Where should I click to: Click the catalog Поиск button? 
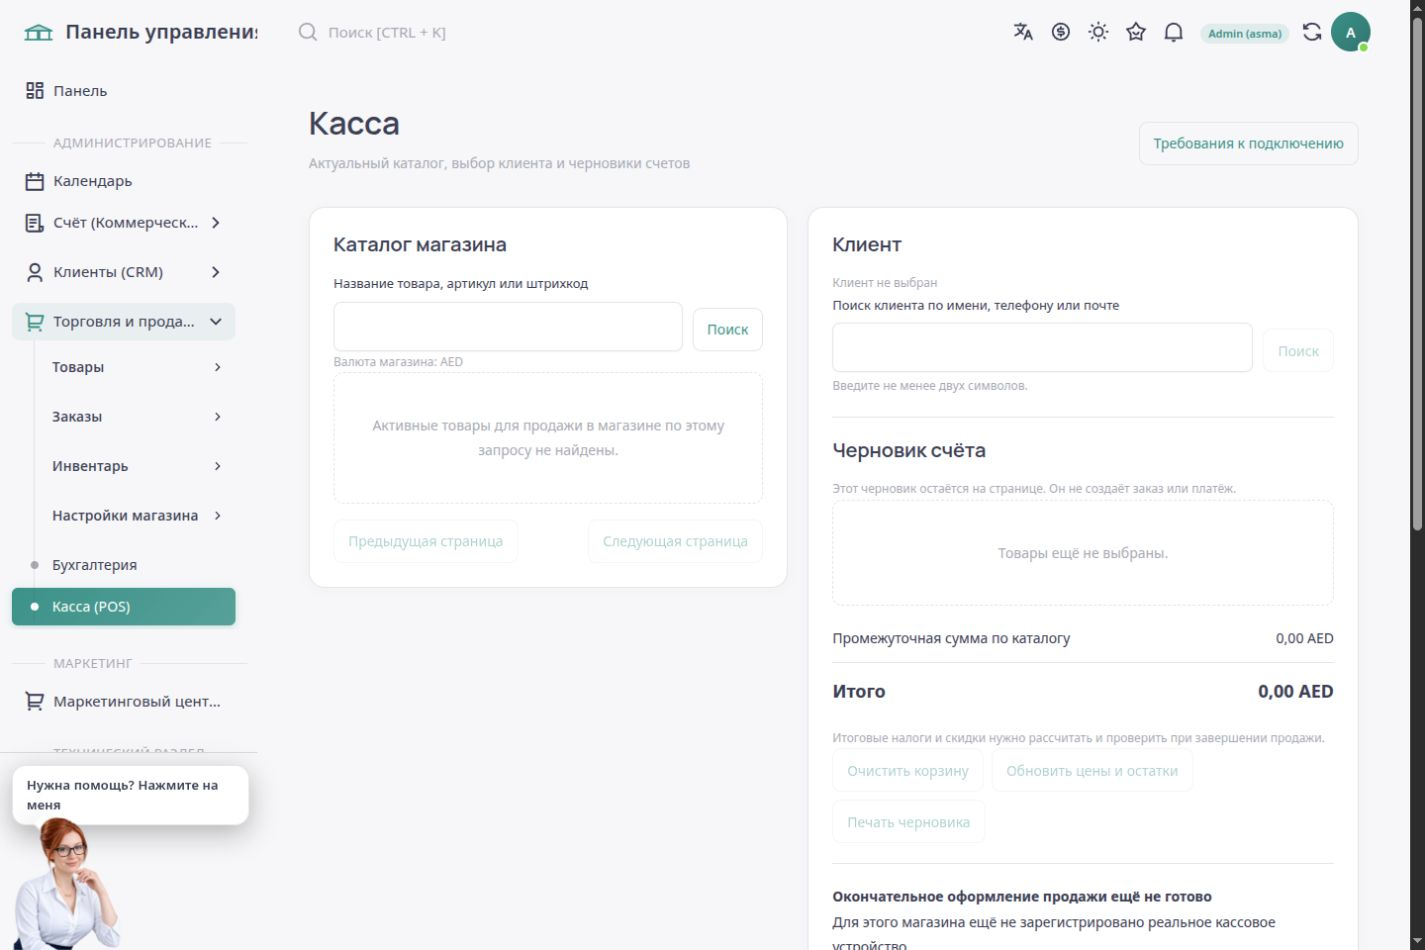point(727,330)
